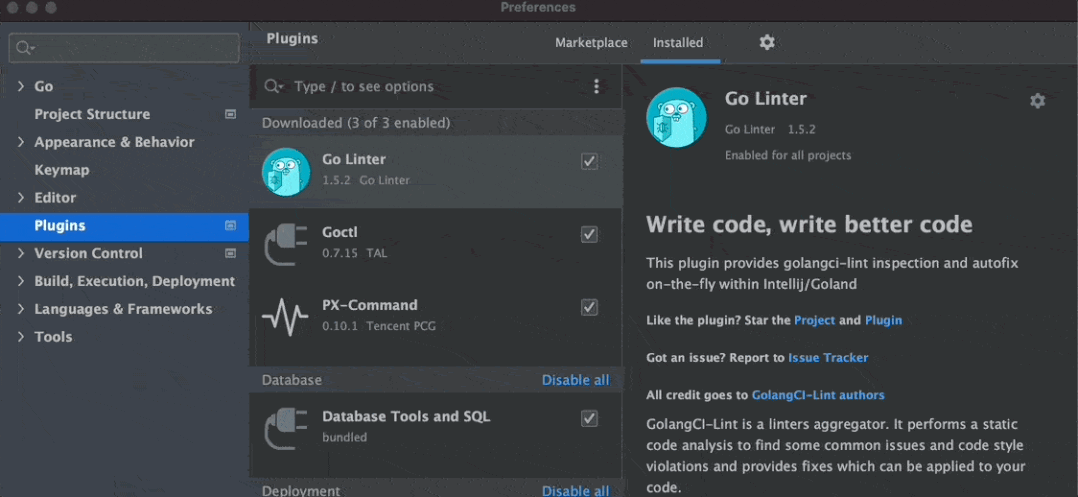
Task: Click the Goctl plug icon
Action: coord(286,244)
